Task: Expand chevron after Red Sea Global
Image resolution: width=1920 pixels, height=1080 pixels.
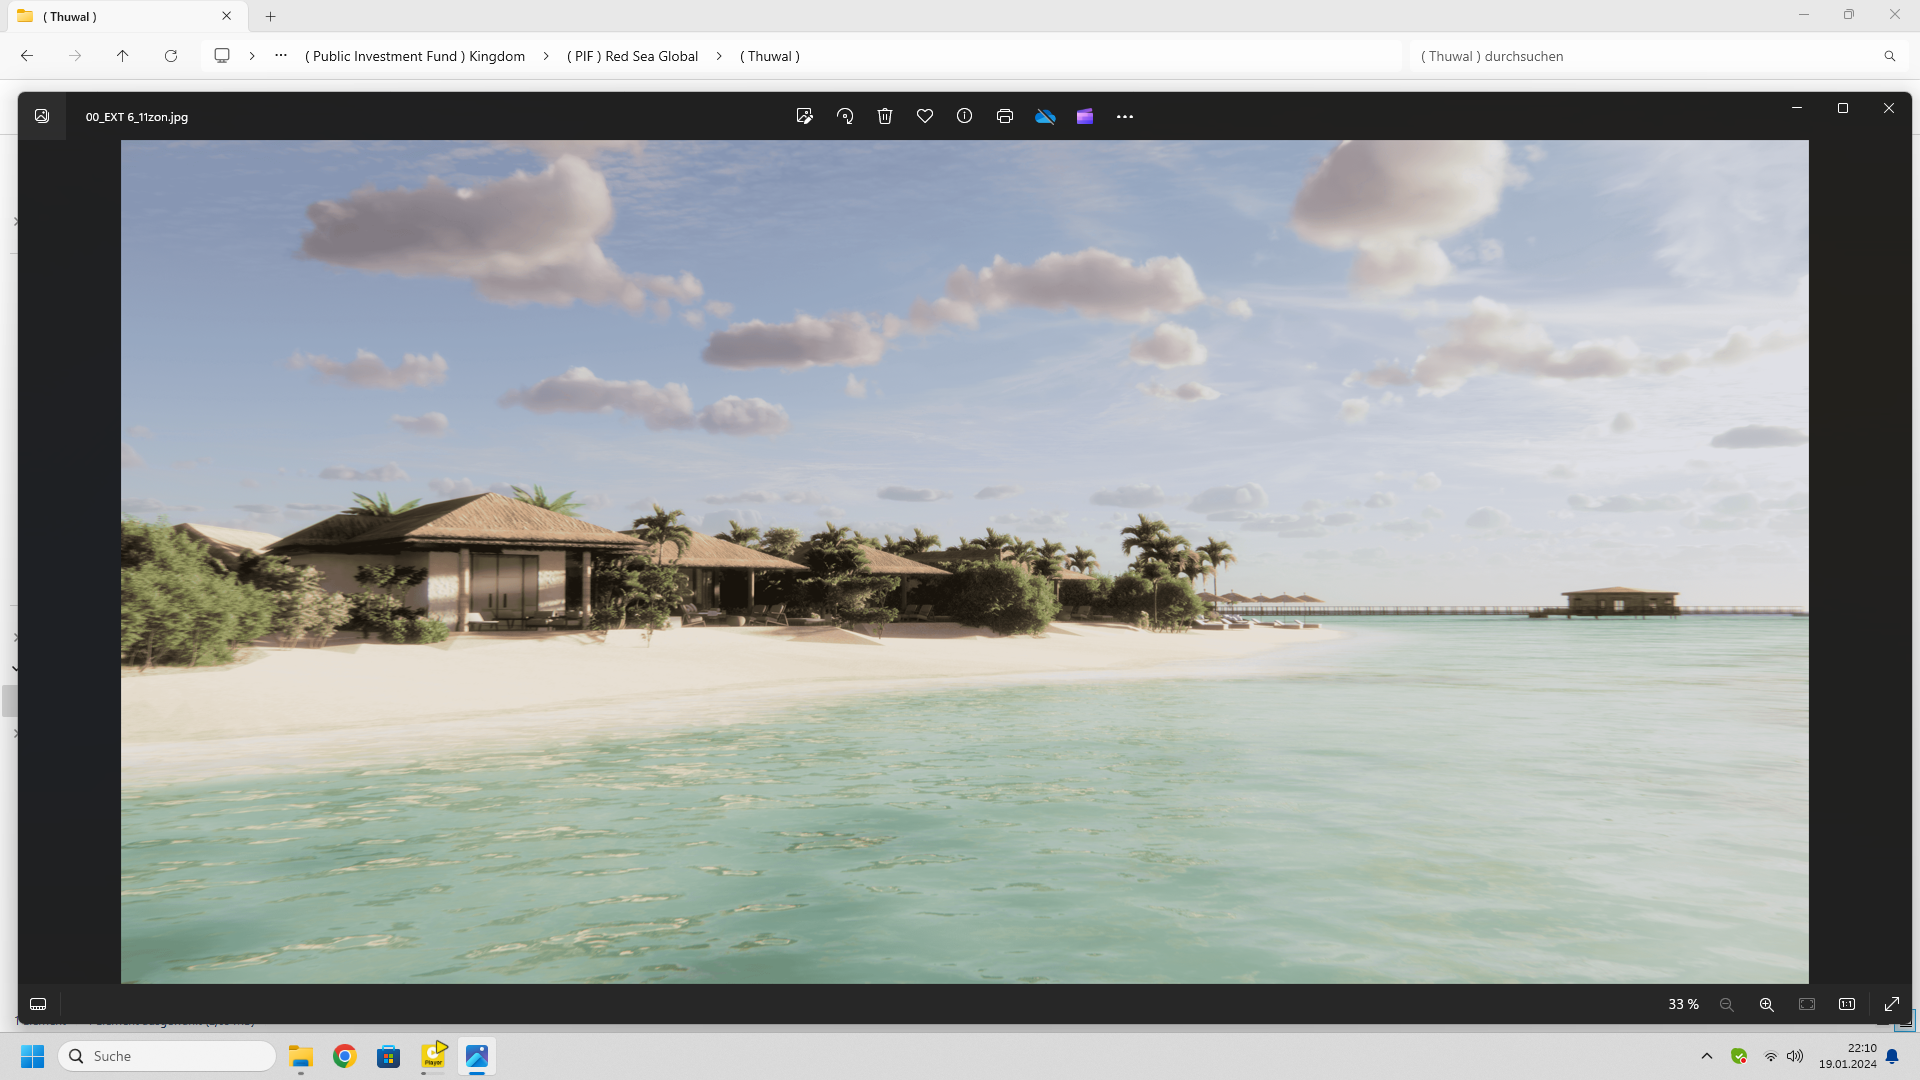Action: [719, 56]
